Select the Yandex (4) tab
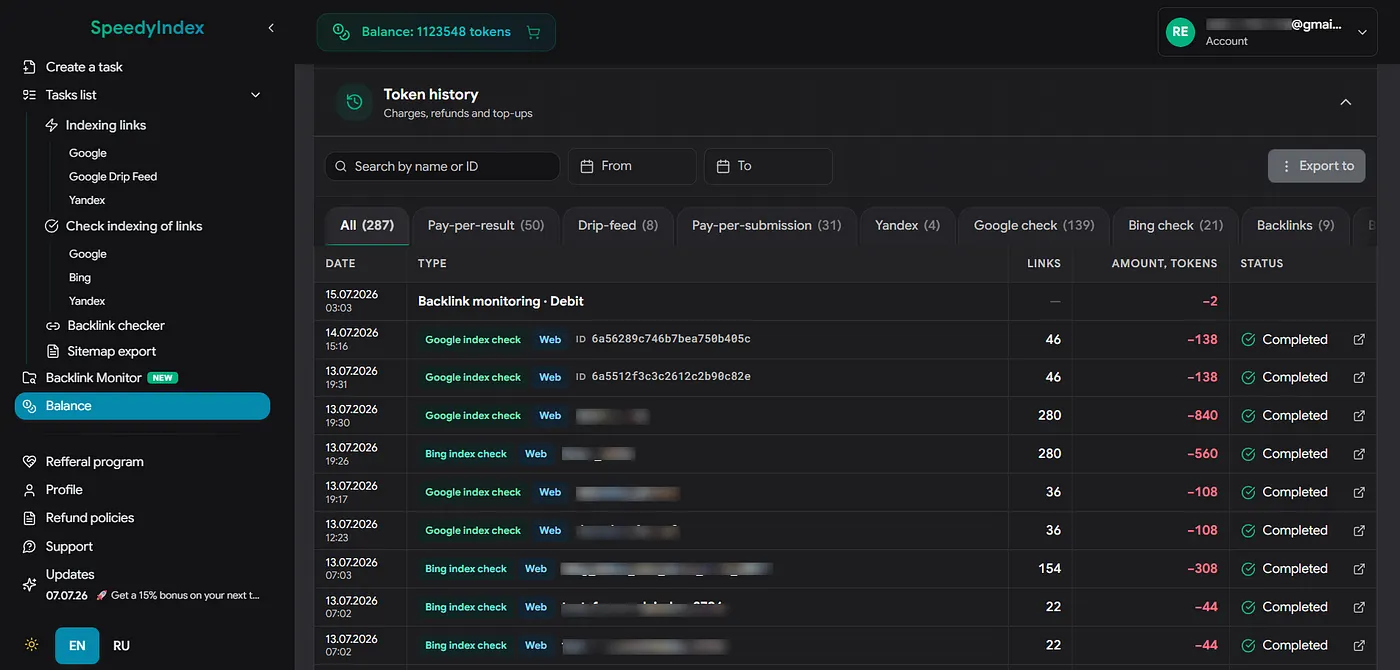The image size is (1400, 670). point(907,225)
